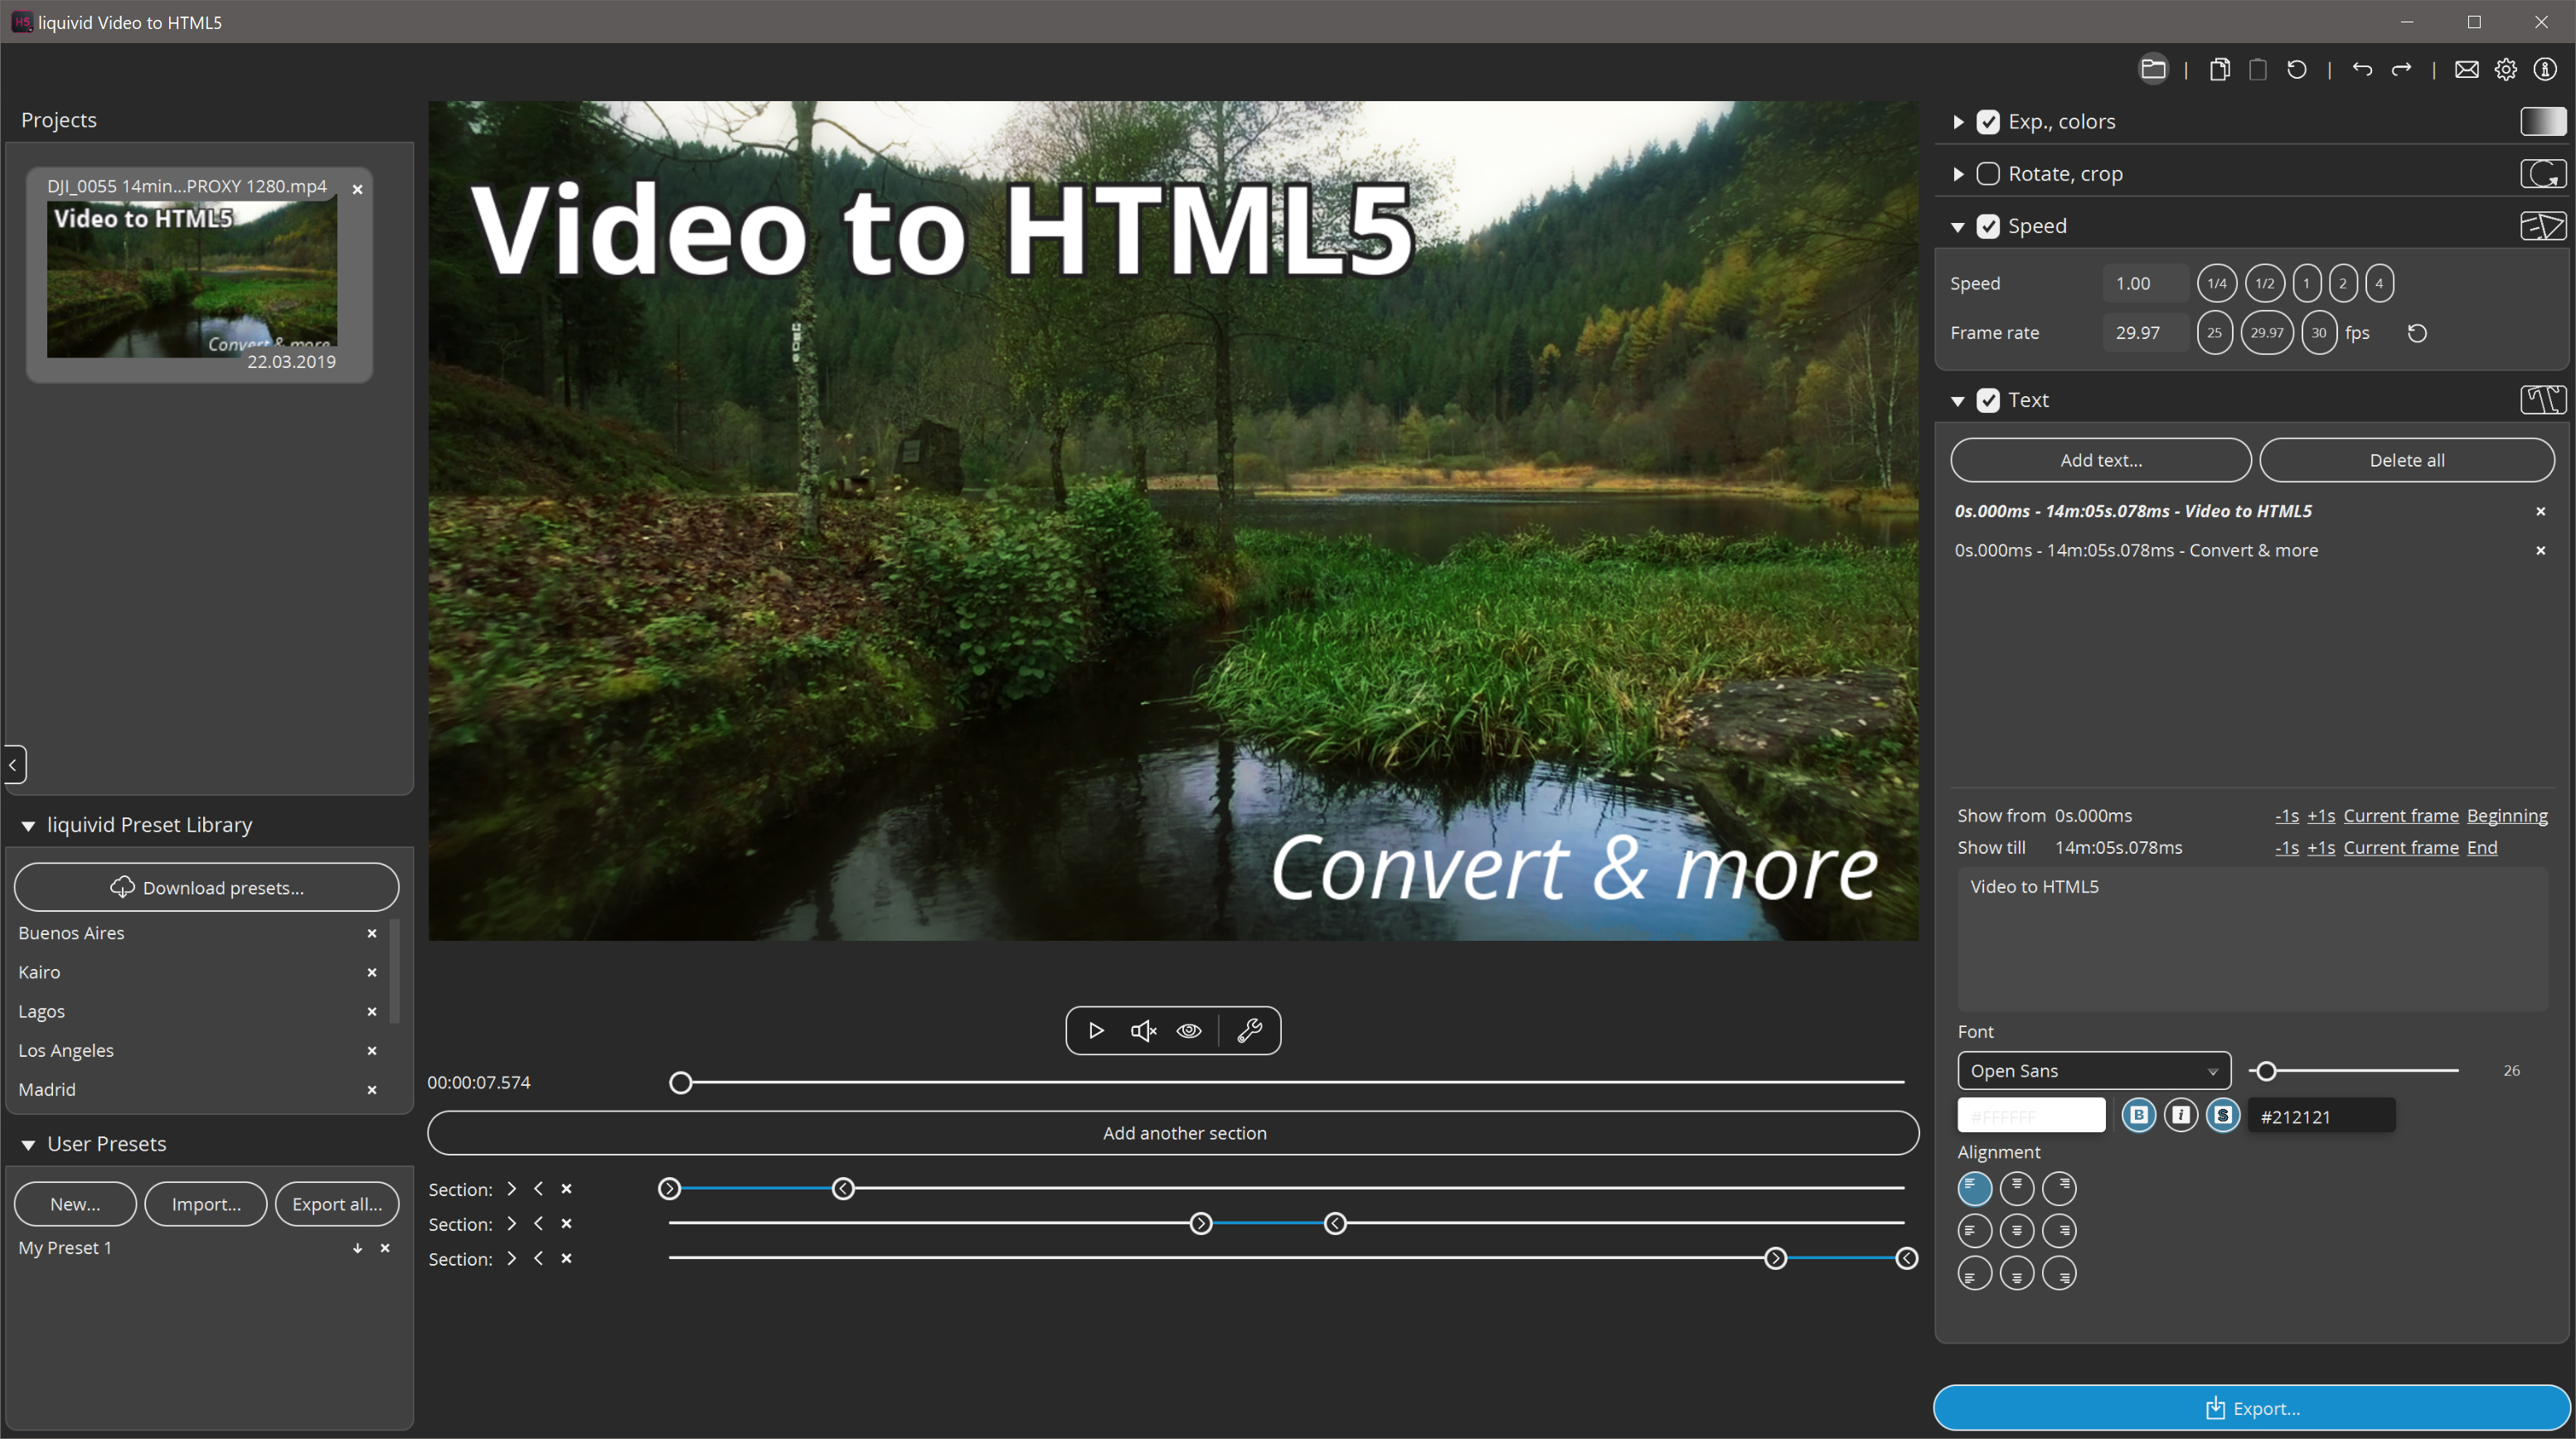Click the blue Export... button
The height and width of the screenshot is (1439, 2576).
[x=2251, y=1408]
